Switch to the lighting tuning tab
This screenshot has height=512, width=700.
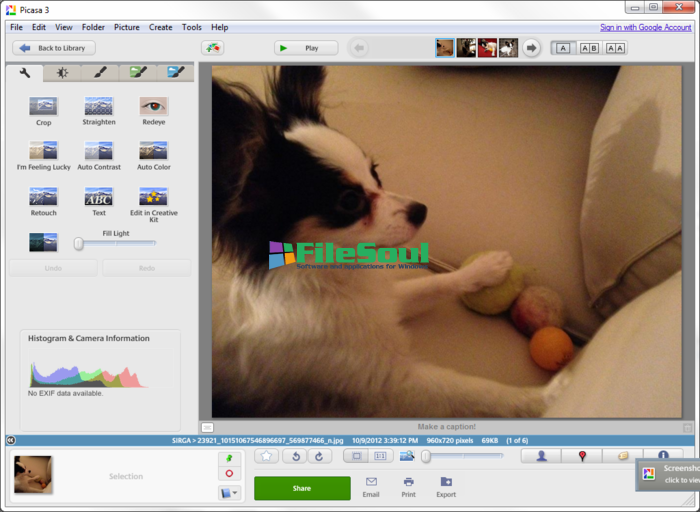click(x=62, y=73)
